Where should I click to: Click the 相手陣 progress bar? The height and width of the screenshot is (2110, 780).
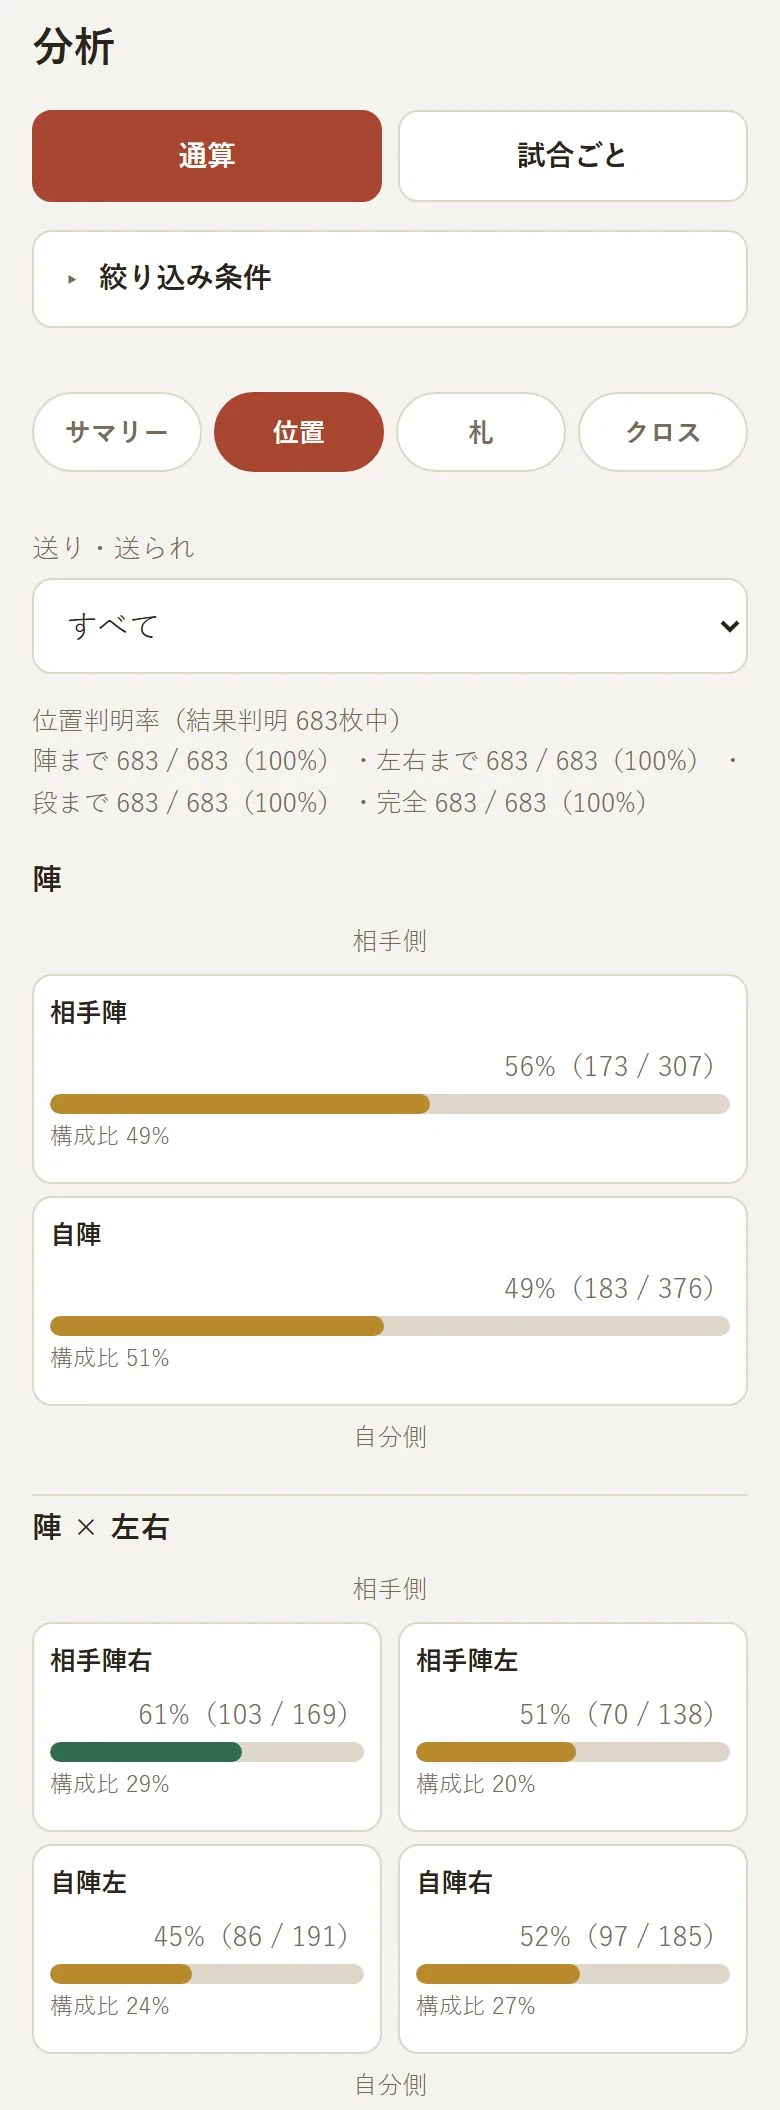[390, 1104]
